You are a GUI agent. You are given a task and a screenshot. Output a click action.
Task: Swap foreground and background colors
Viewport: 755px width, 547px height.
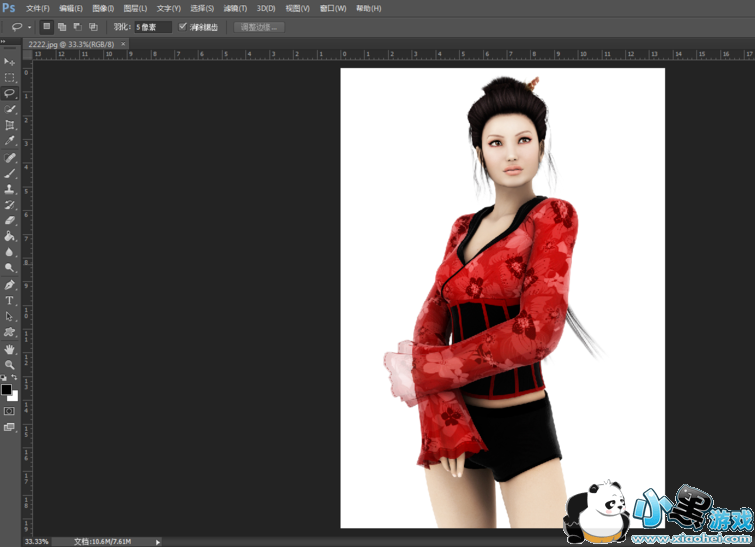coord(15,378)
